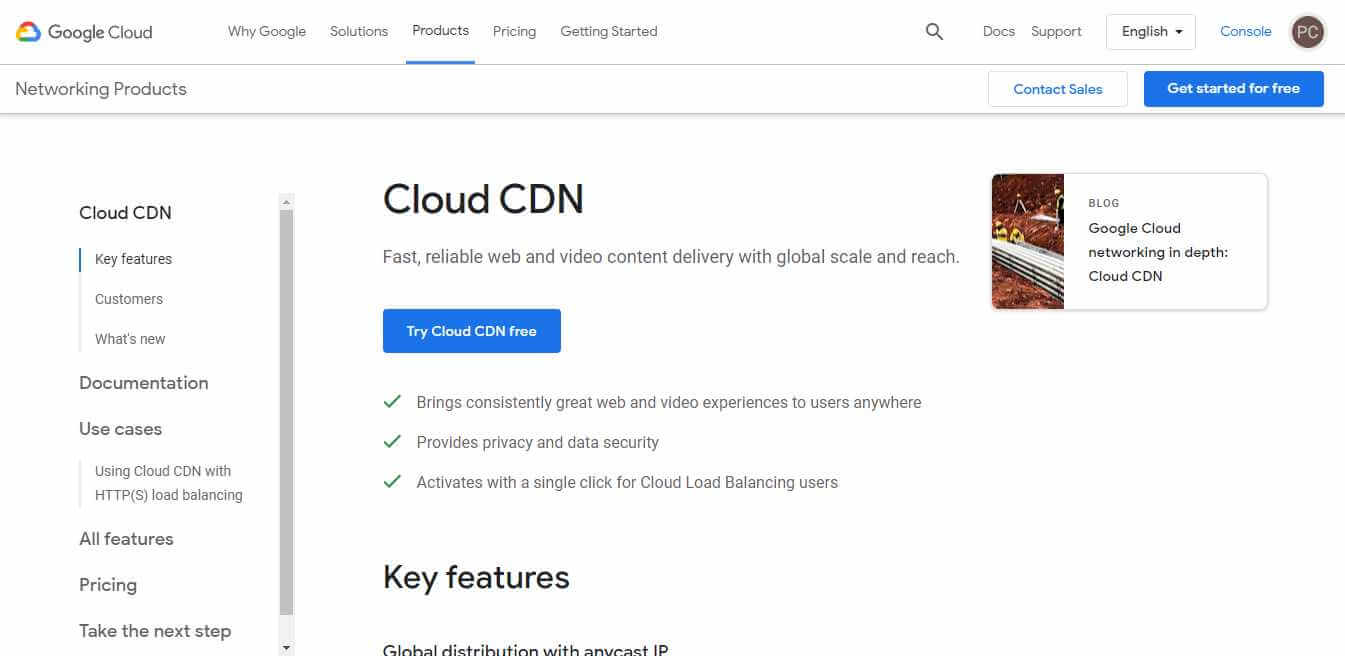Screen dimensions: 1345x656
Task: Open Documentation section in sidebar
Action: pos(144,383)
